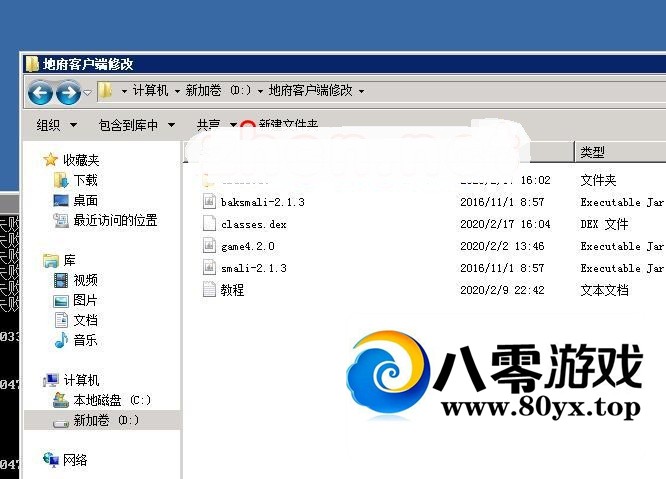The height and width of the screenshot is (479, 666).
Task: Click the 桌面 desktop icon
Action: (61, 200)
